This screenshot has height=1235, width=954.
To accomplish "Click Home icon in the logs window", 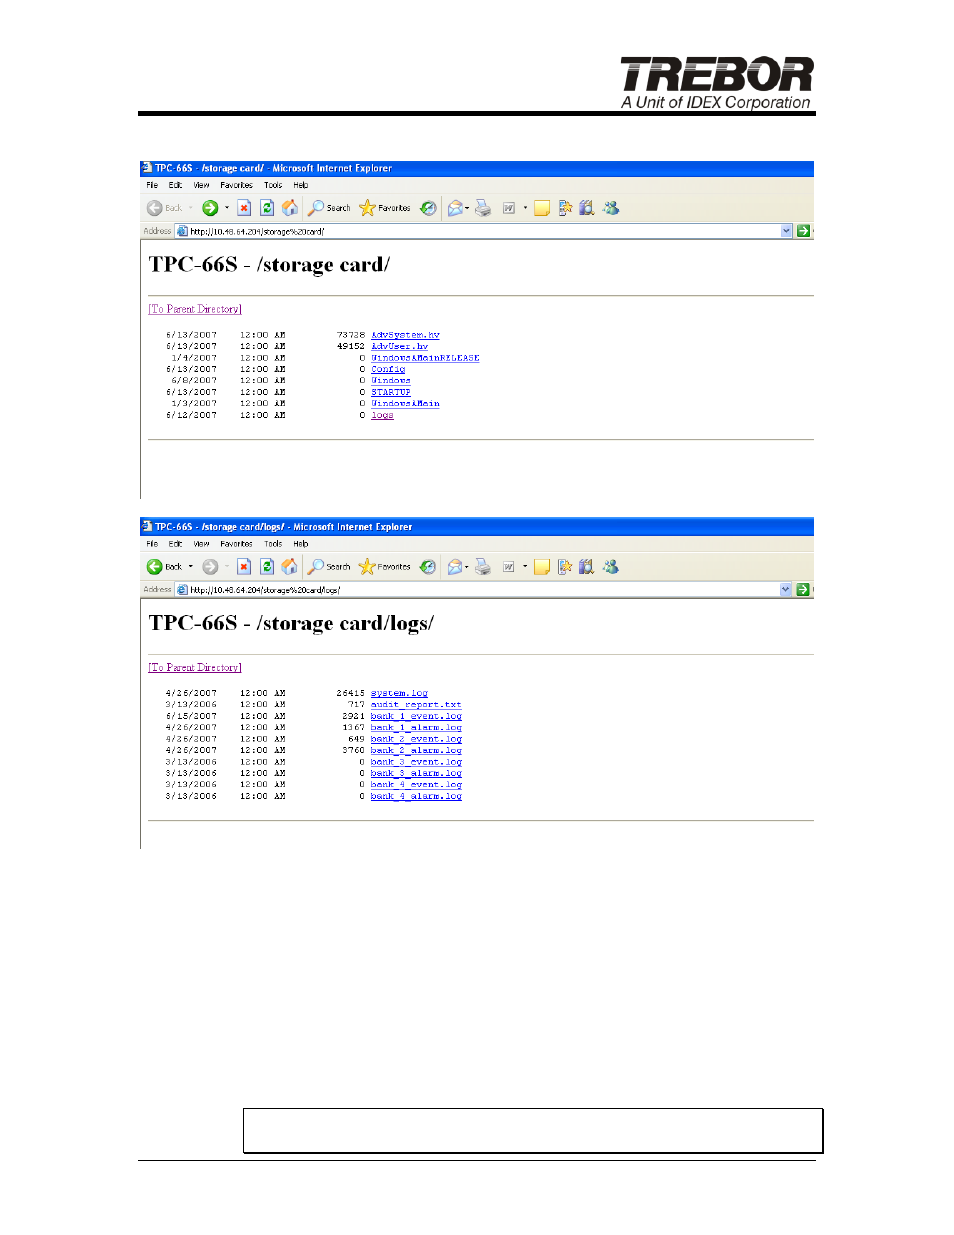I will 290,567.
